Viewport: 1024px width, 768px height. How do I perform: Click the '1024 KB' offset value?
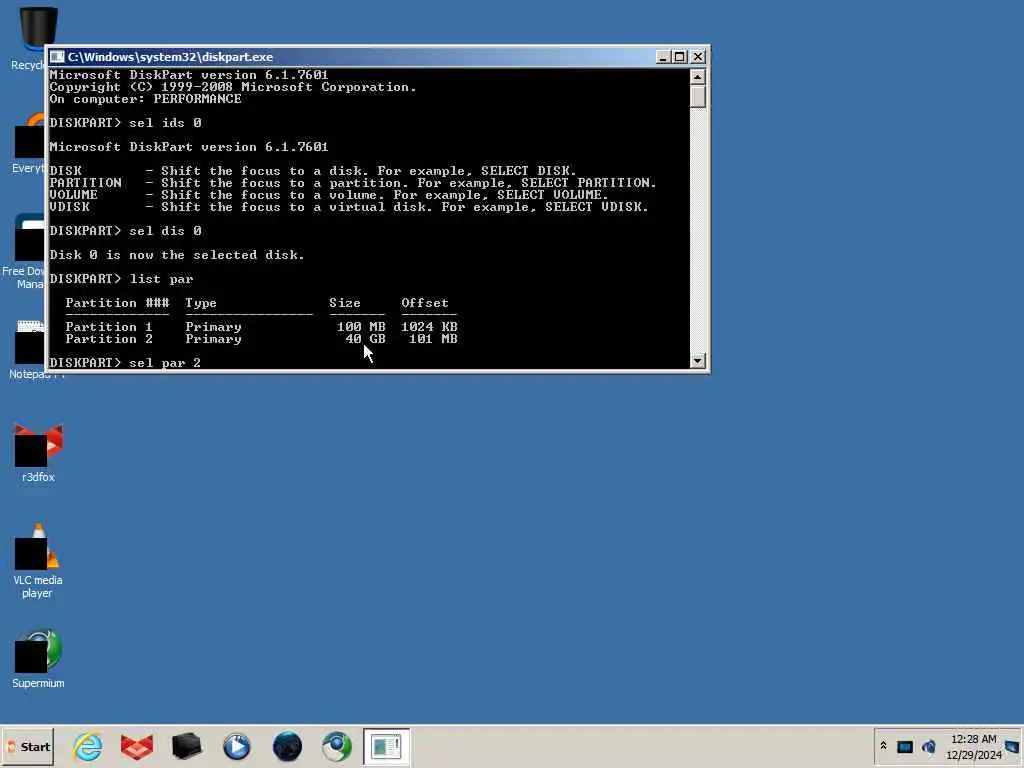[x=429, y=327]
